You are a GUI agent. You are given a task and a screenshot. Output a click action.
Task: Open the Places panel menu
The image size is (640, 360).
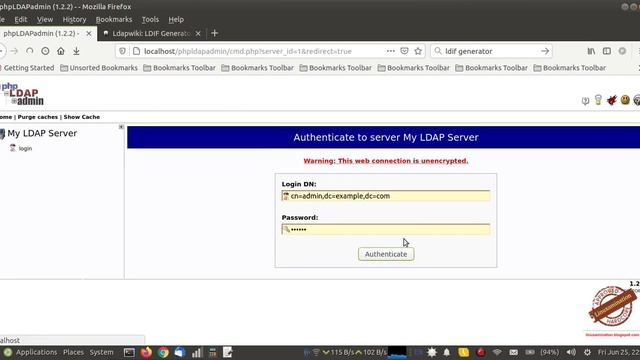point(73,352)
